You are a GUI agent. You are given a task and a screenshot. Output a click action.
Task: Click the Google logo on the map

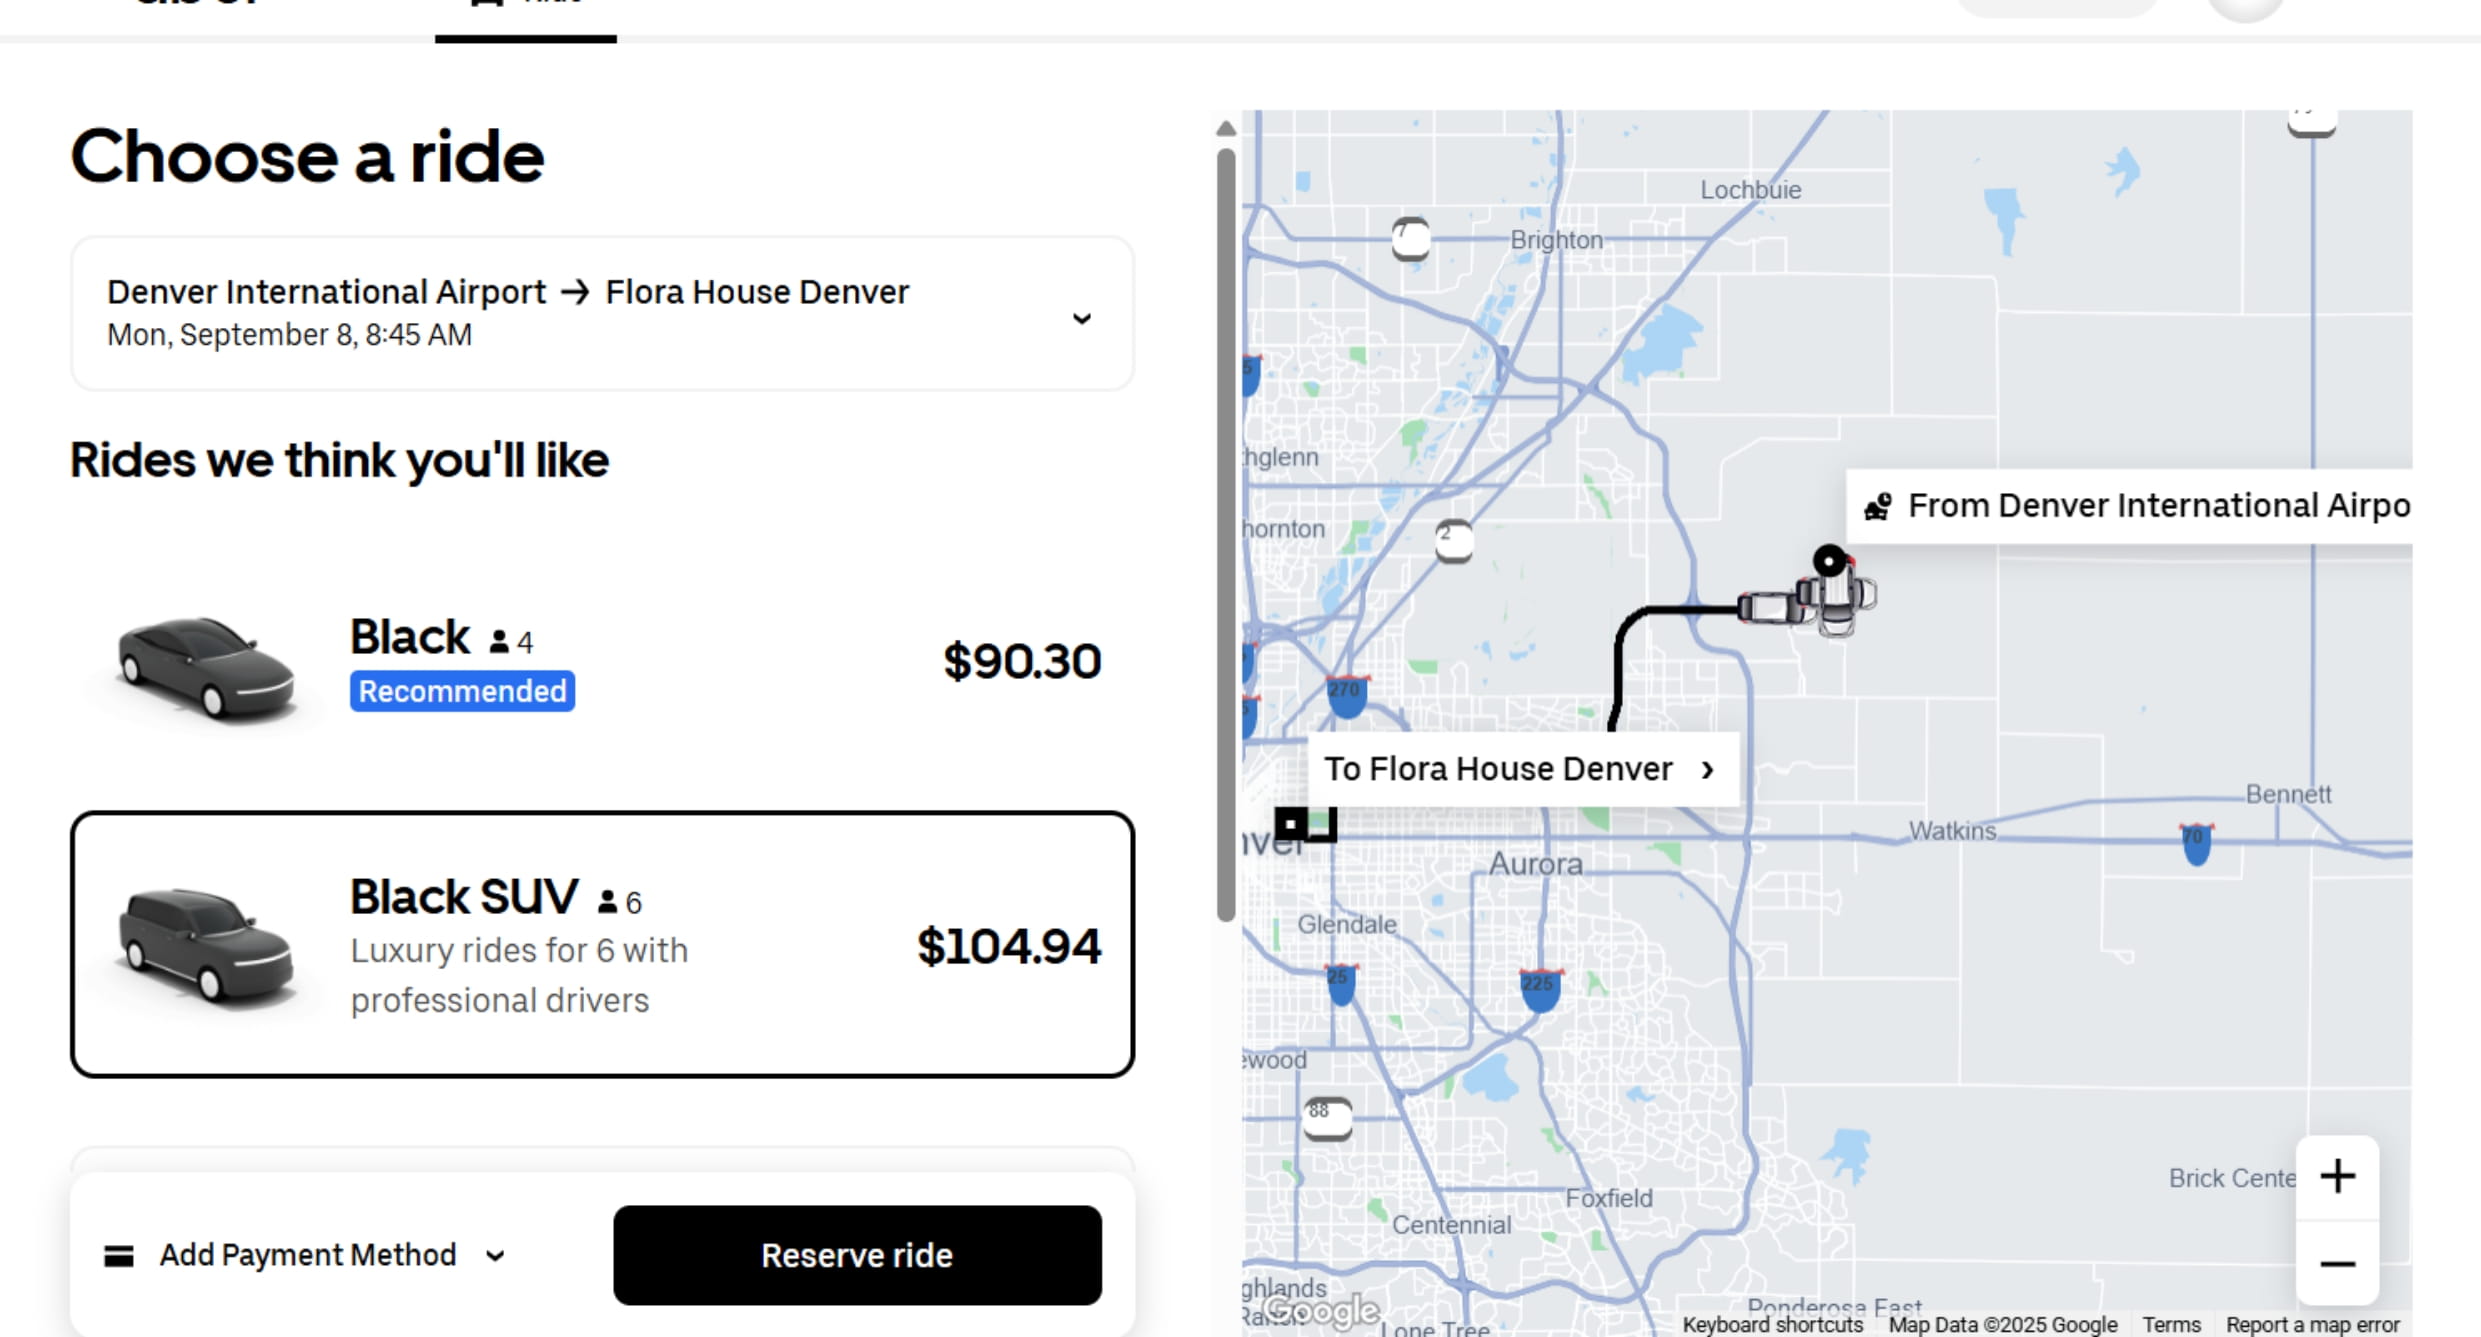tap(1320, 1309)
